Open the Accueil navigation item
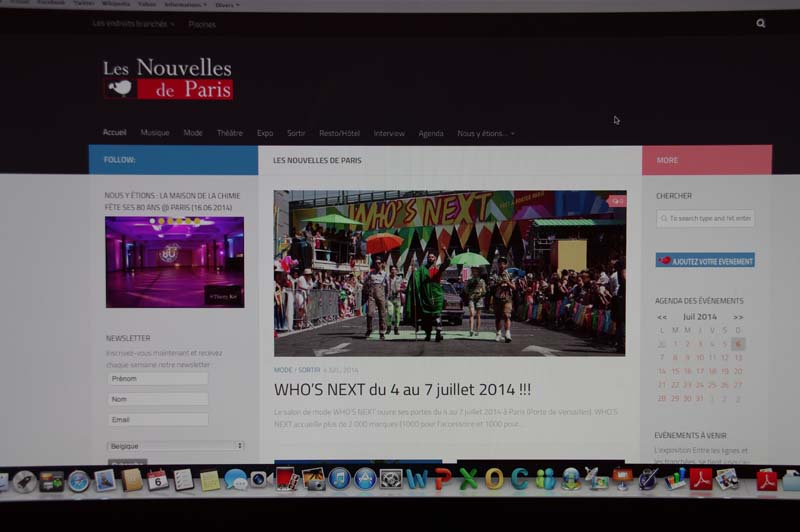Screen dimensions: 800x532 [114, 133]
